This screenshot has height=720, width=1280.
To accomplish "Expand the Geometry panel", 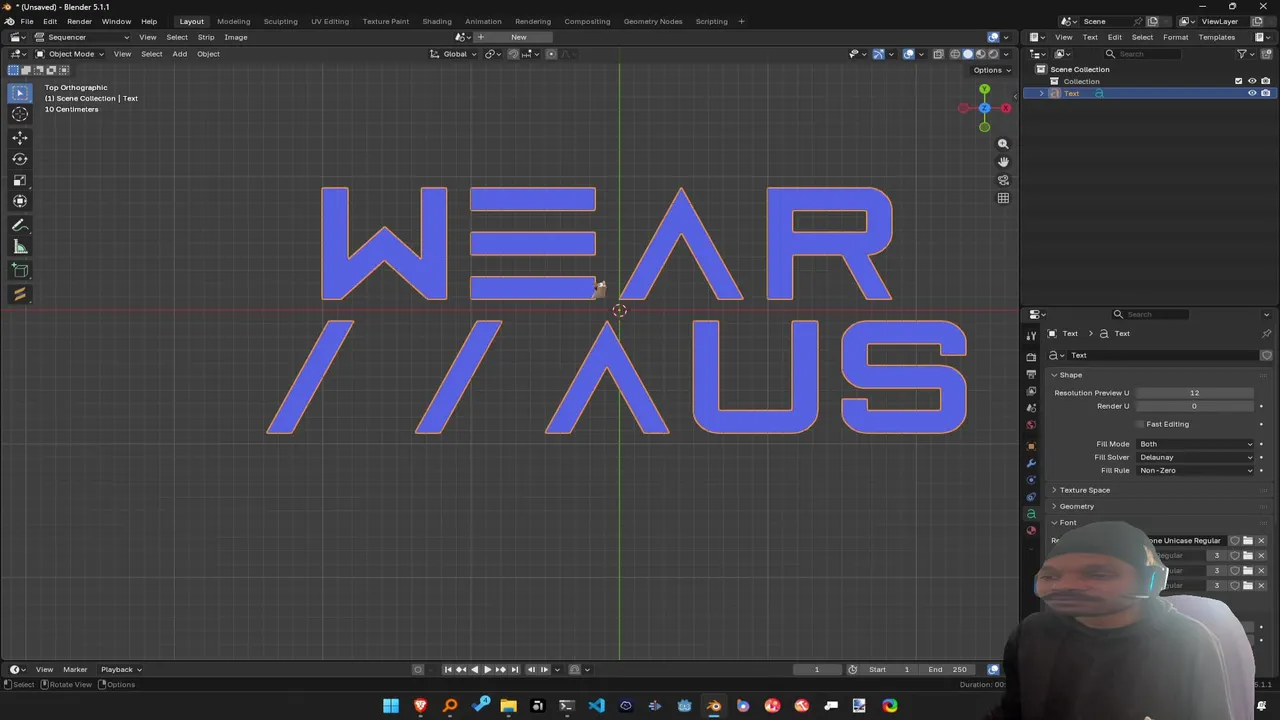I will tap(1076, 506).
